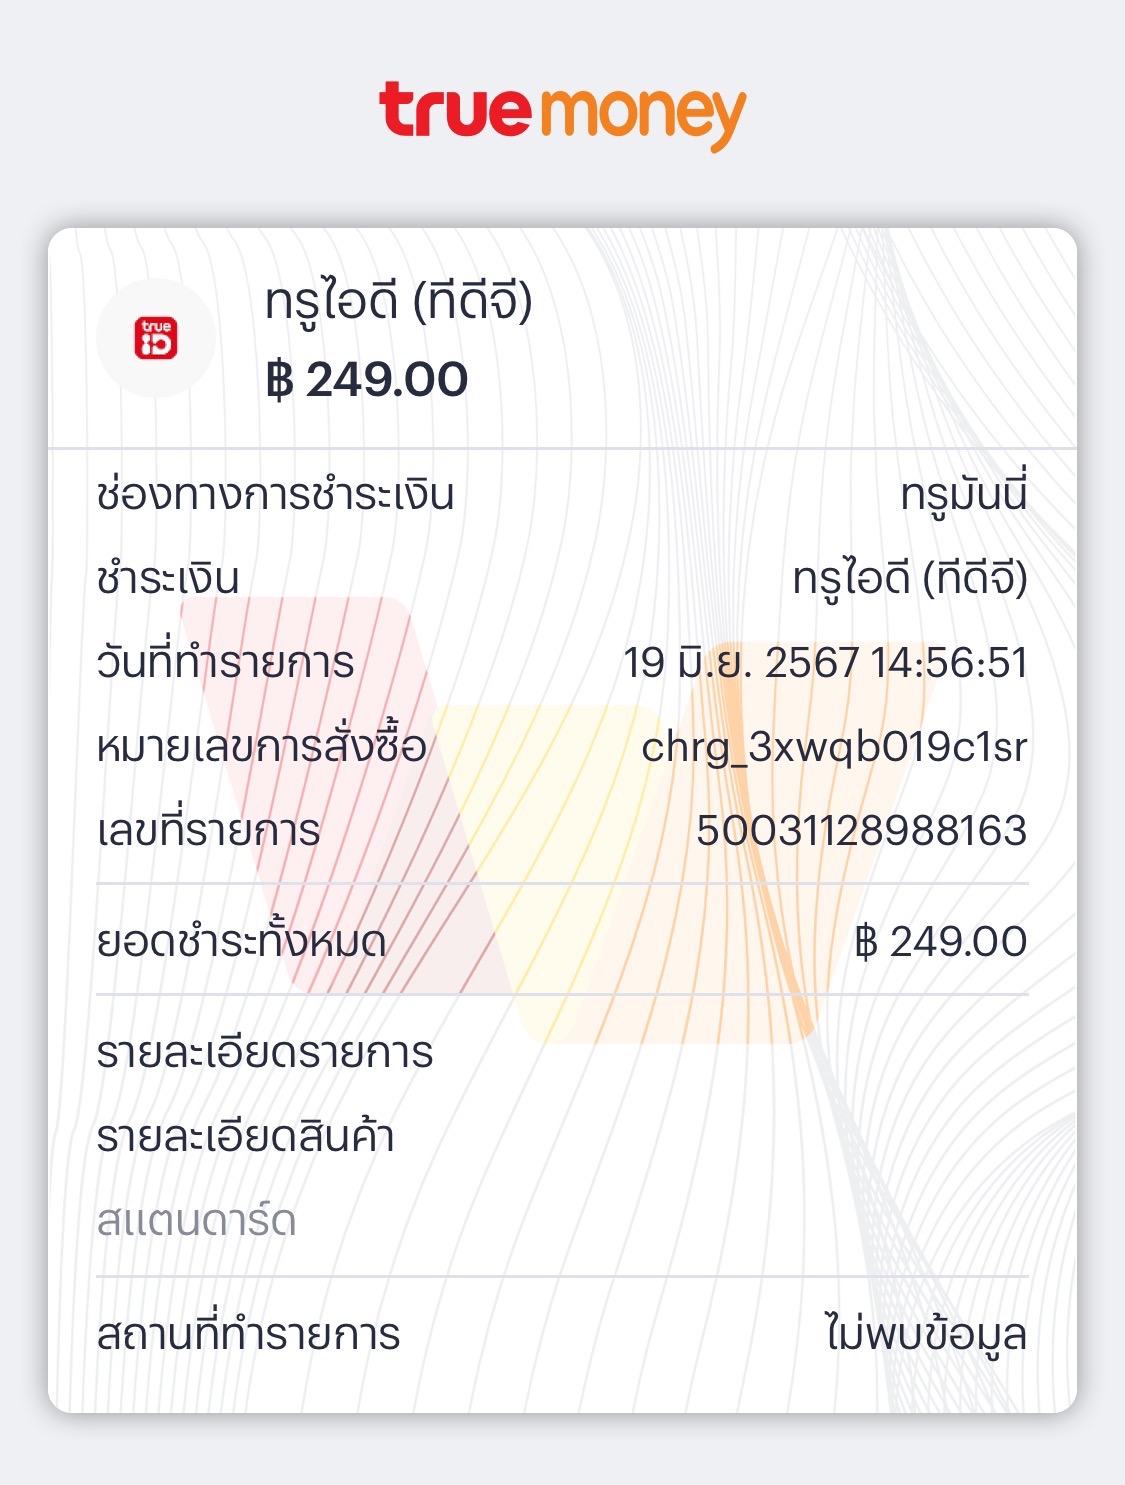Select order number chrg_3xwqb019c1sr

(834, 746)
